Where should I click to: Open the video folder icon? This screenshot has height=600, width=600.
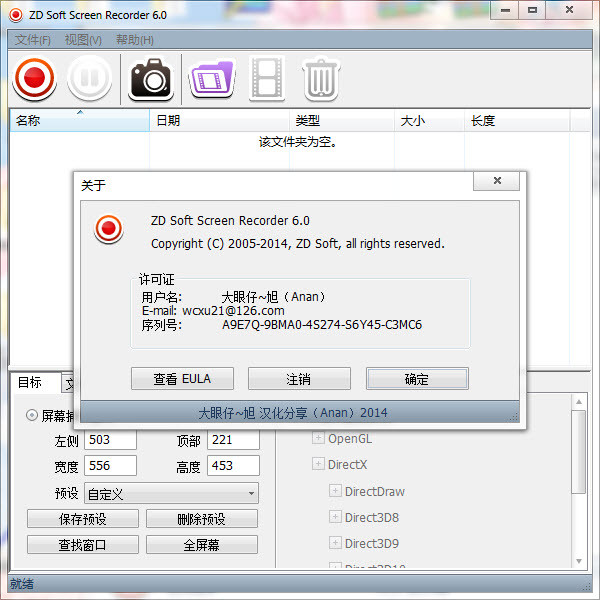[212, 79]
